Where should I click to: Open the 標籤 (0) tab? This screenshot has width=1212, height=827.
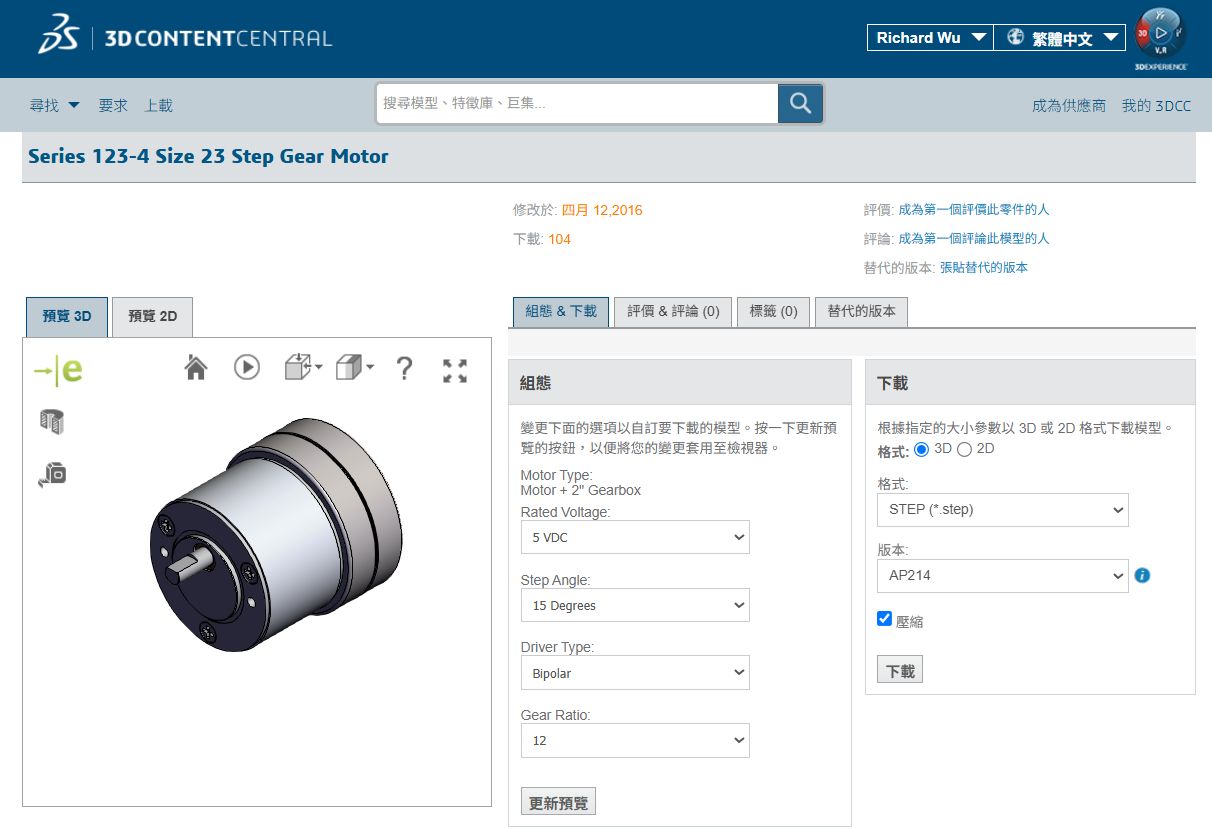[773, 311]
